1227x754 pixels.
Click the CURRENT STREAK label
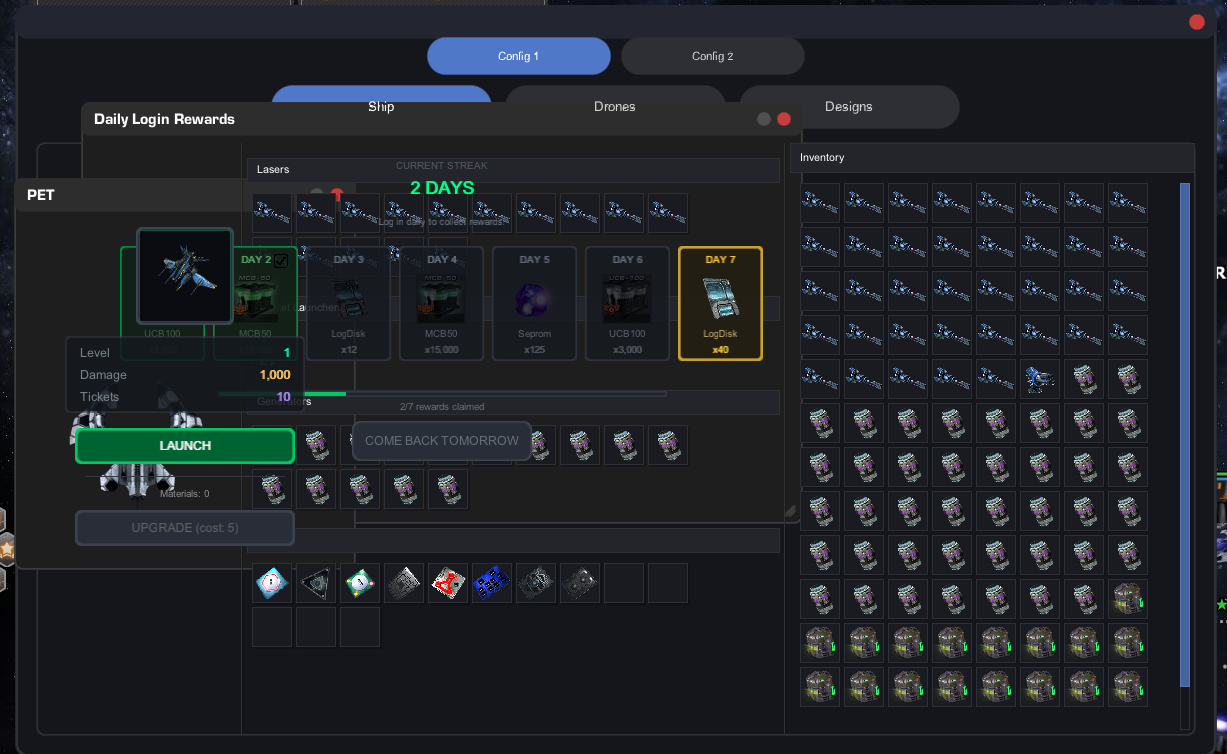[x=442, y=166]
